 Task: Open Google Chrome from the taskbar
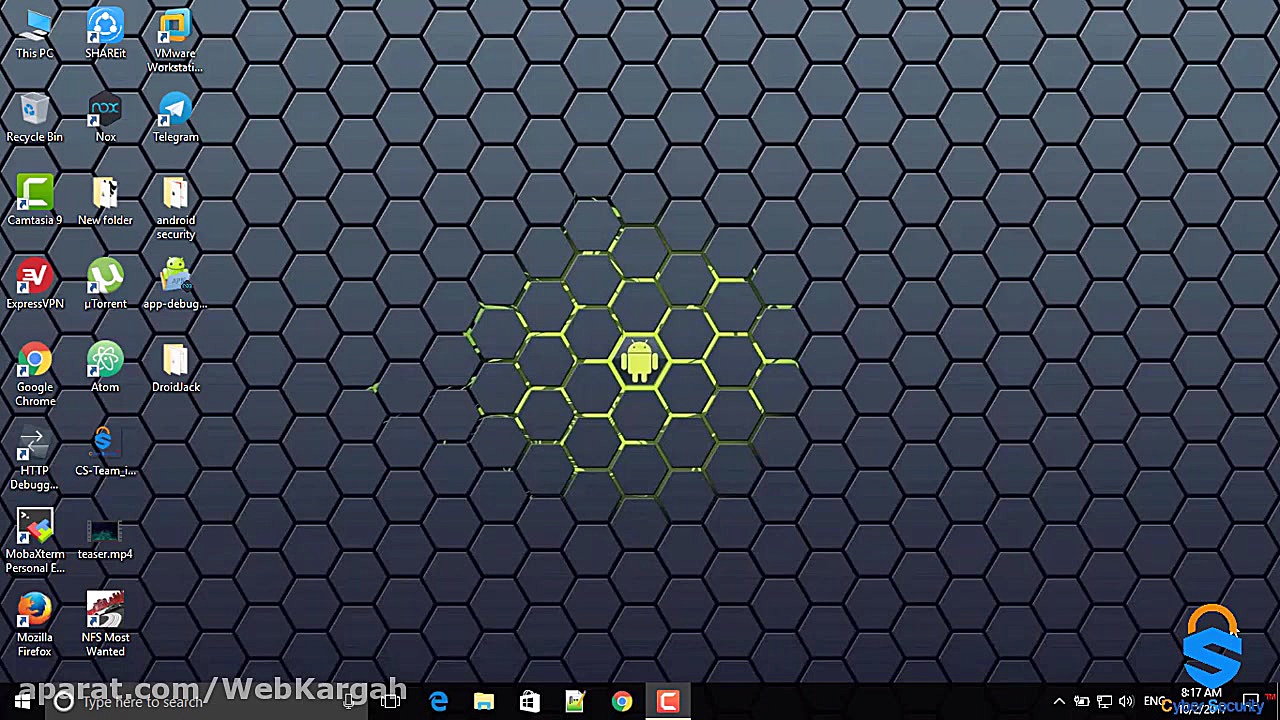click(x=622, y=702)
